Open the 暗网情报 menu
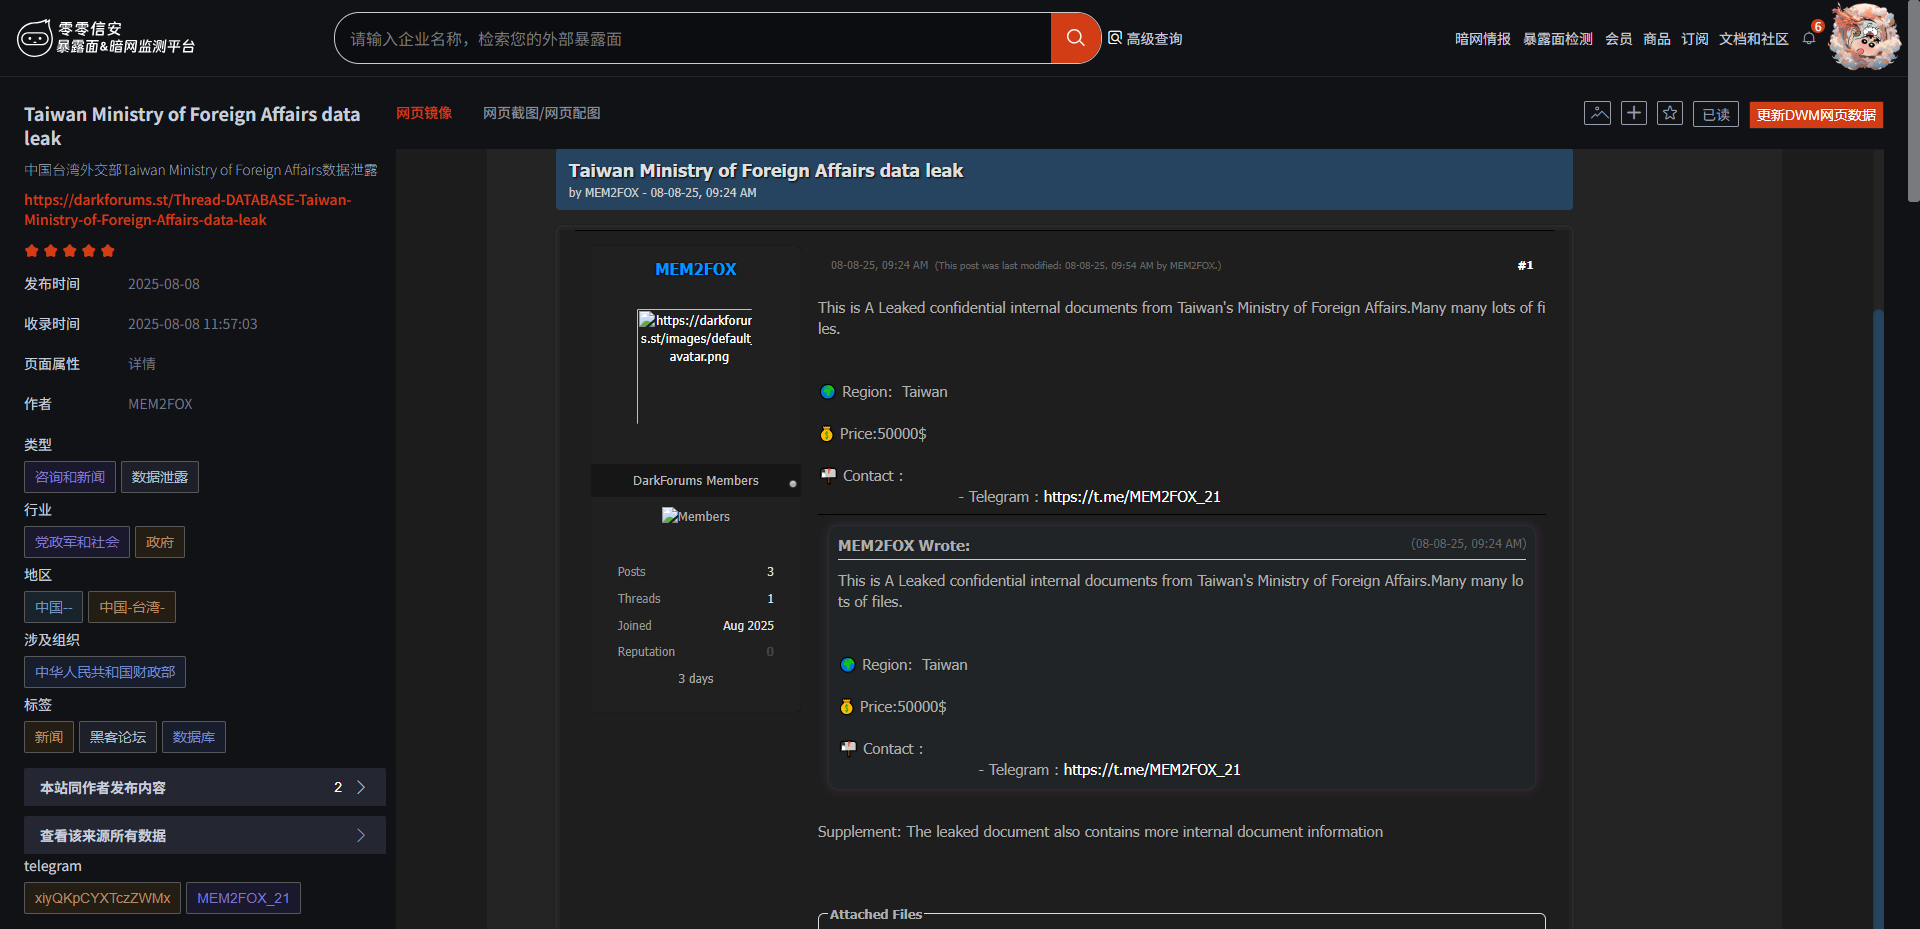1920x929 pixels. (1483, 39)
